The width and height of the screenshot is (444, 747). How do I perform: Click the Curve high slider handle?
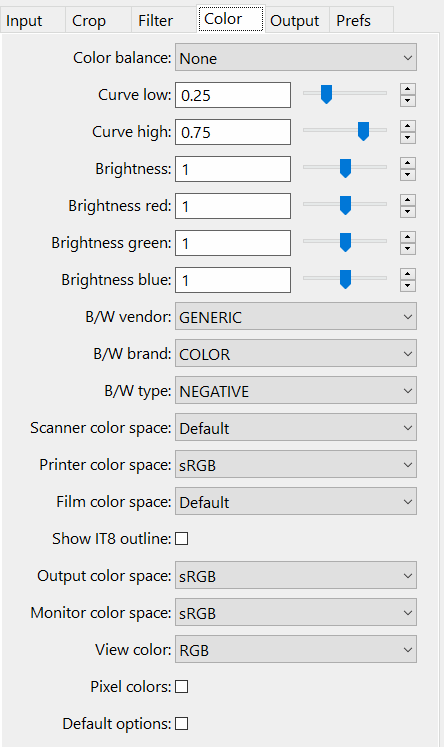pyautogui.click(x=363, y=131)
